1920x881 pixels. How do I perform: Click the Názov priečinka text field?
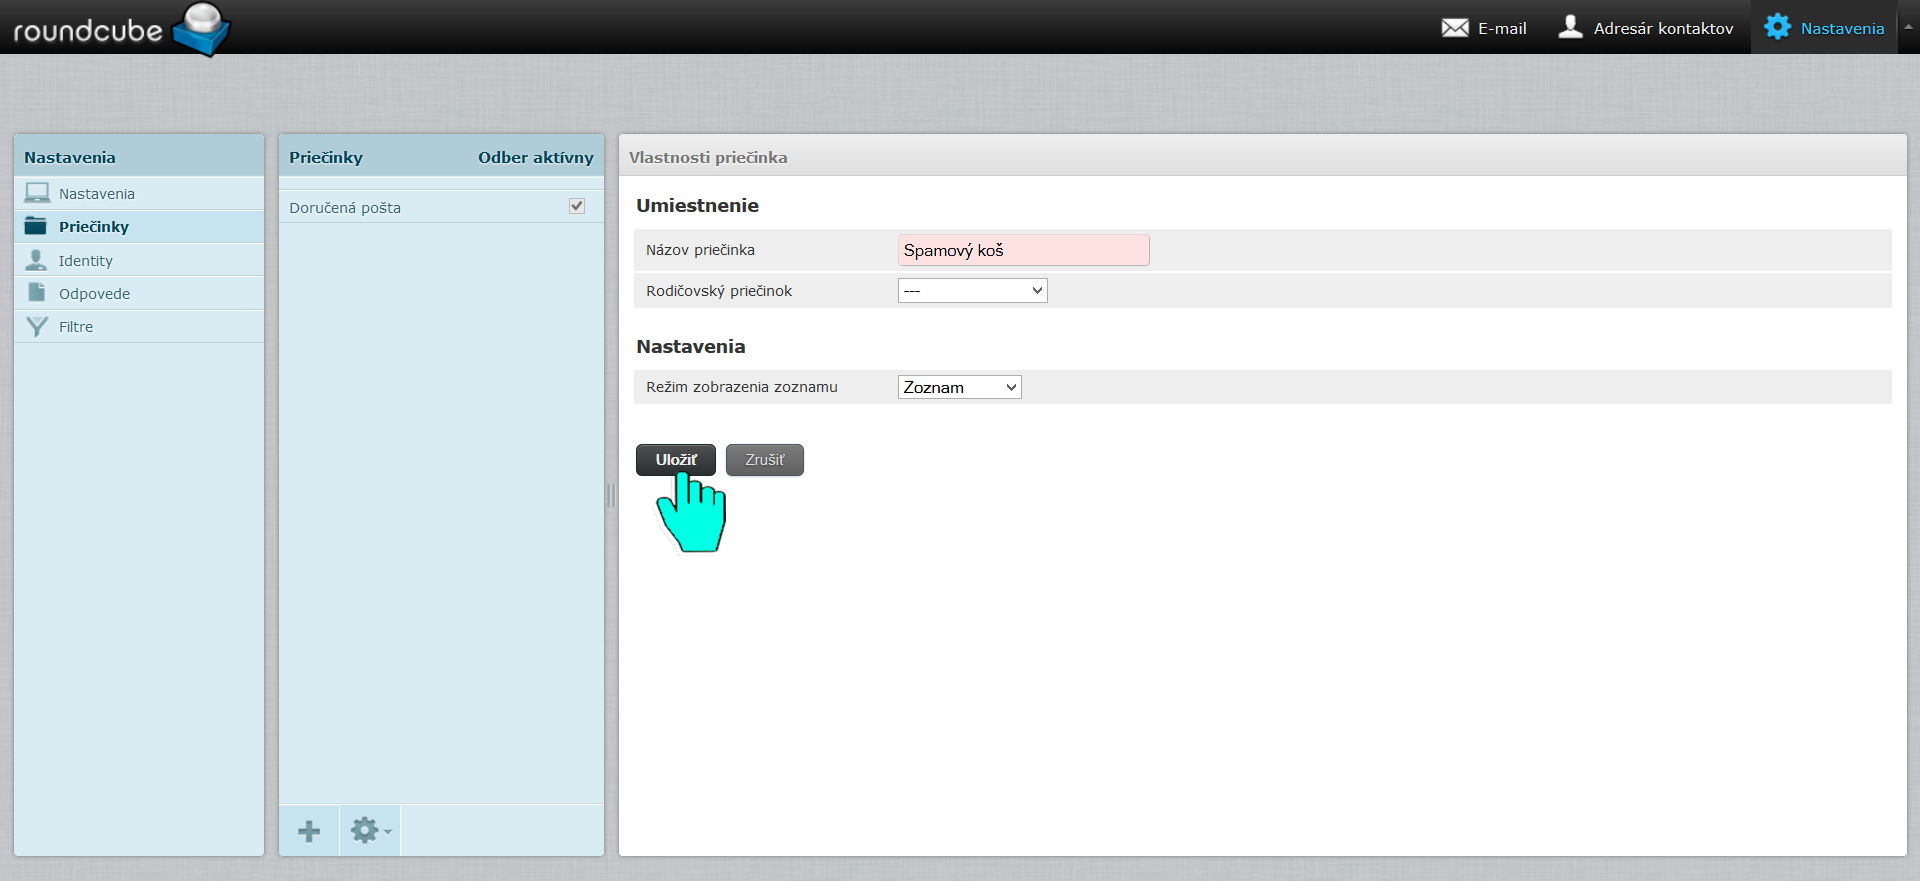[x=1023, y=251]
